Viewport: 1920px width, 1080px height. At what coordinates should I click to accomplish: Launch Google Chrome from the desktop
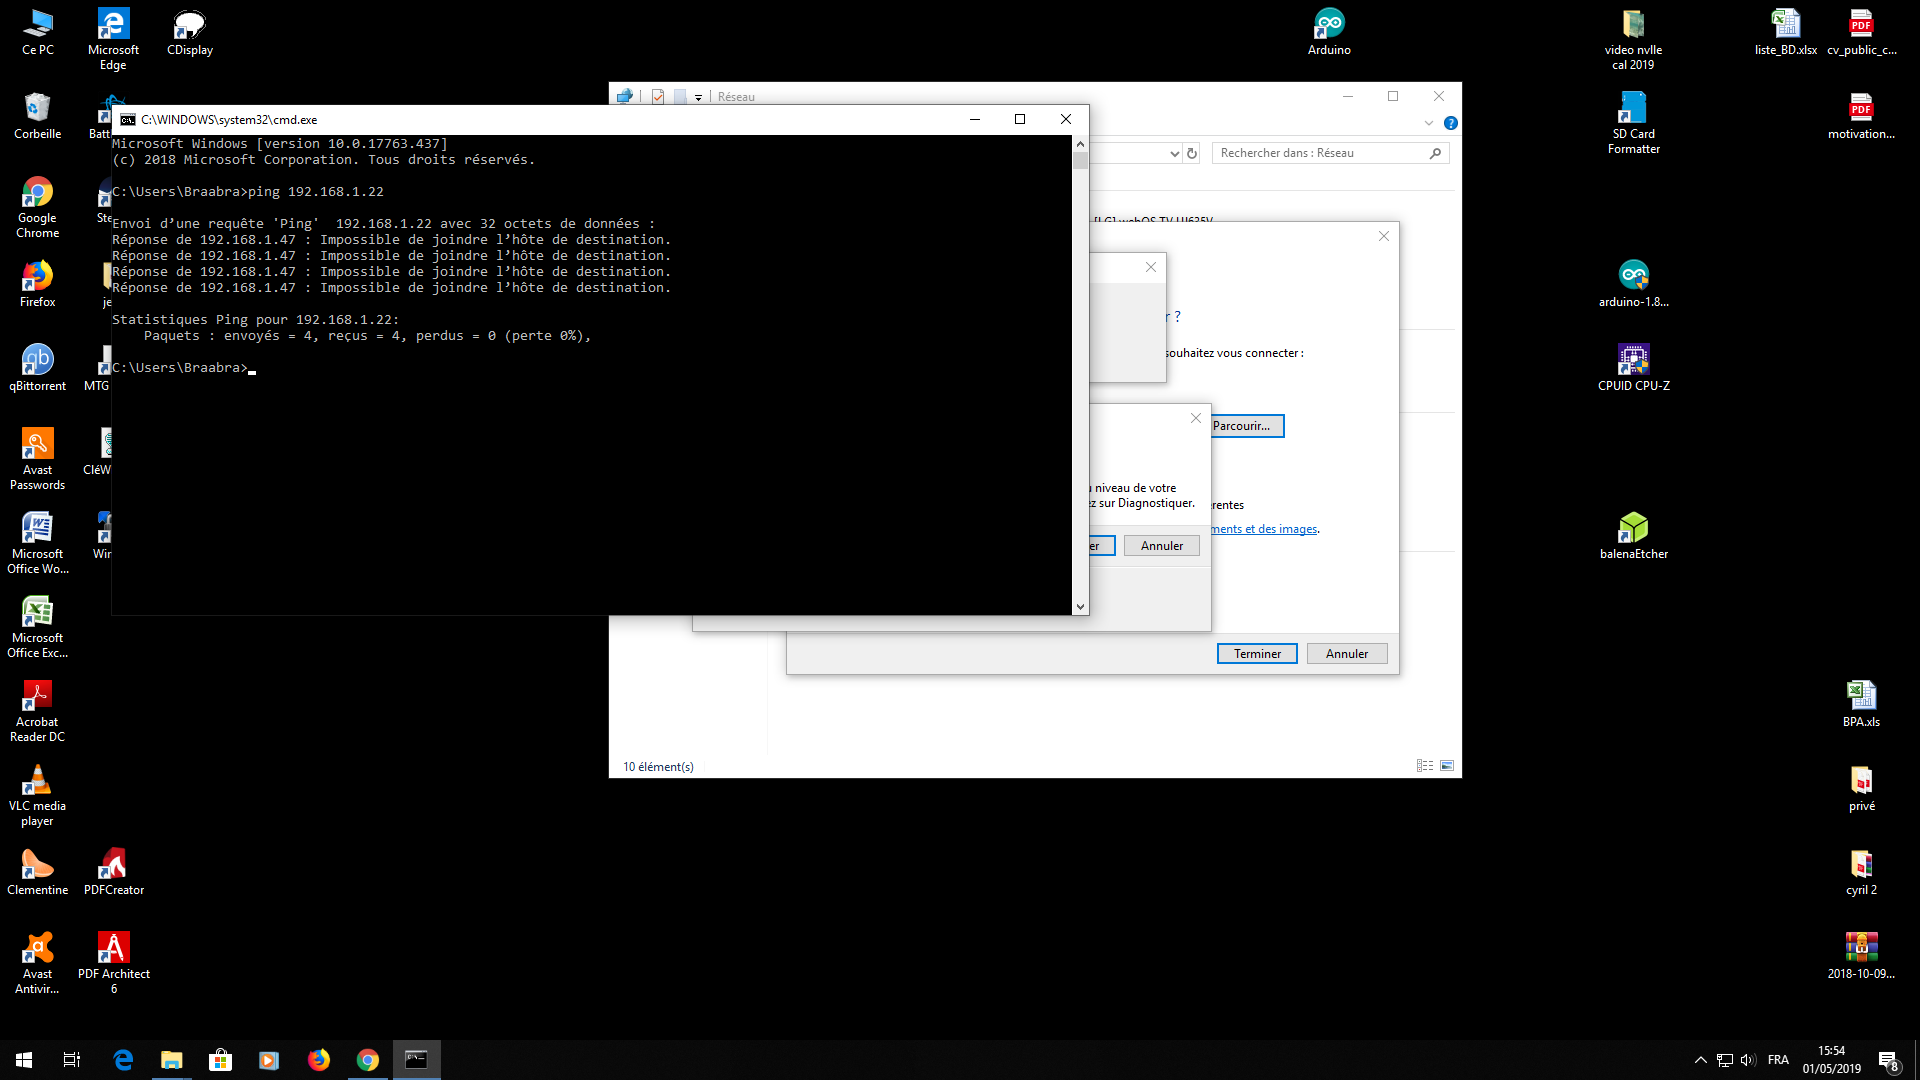click(38, 208)
